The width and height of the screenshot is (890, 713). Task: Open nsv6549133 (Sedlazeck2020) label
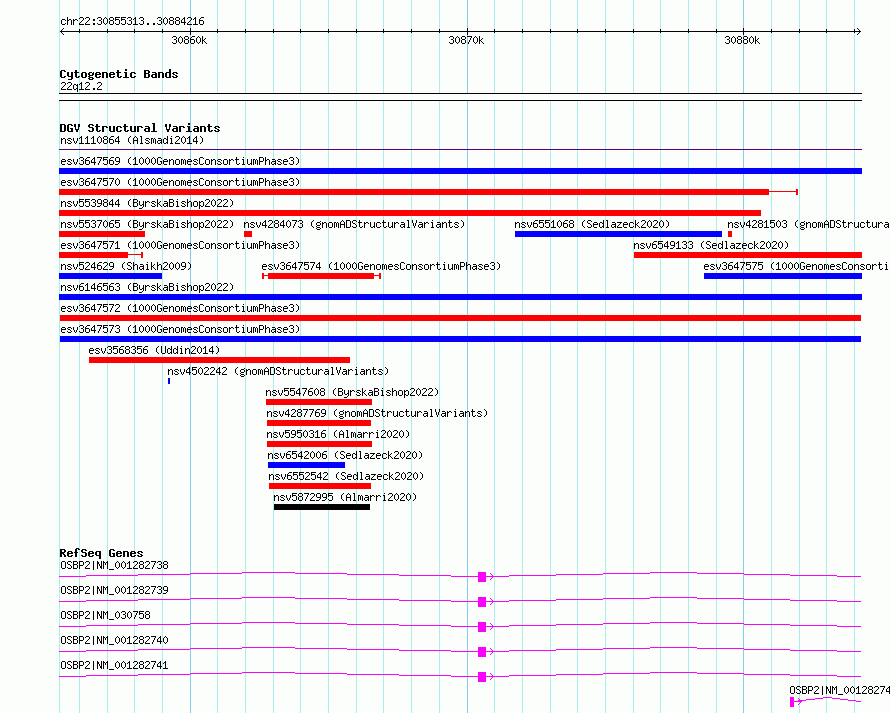point(711,245)
